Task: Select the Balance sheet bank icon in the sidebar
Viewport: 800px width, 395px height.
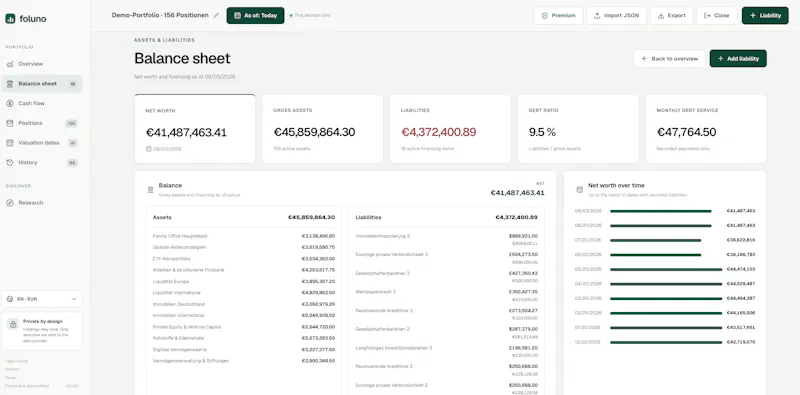Action: click(10, 84)
